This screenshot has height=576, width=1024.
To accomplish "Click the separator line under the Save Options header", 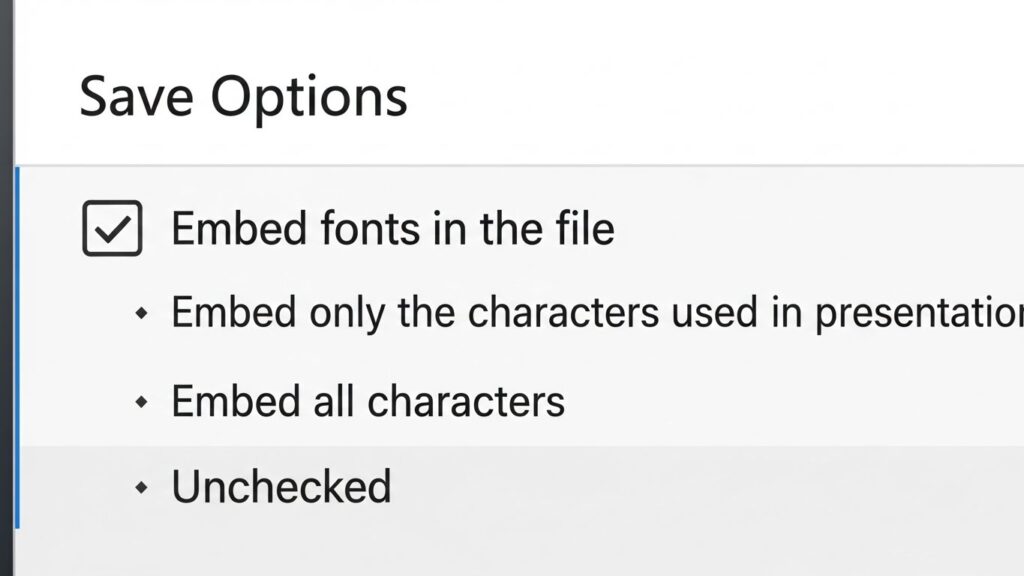I will [519, 165].
